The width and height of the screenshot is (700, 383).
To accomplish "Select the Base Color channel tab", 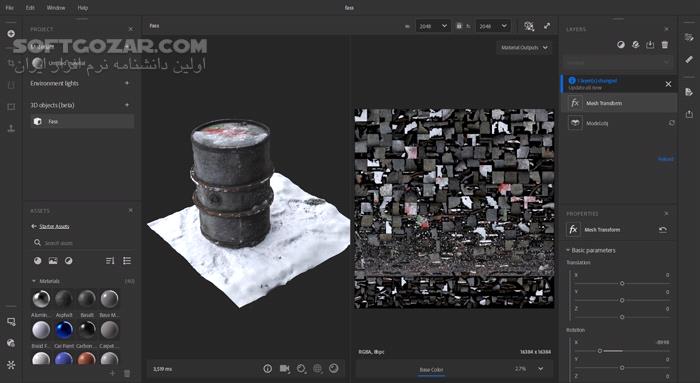I will [431, 370].
